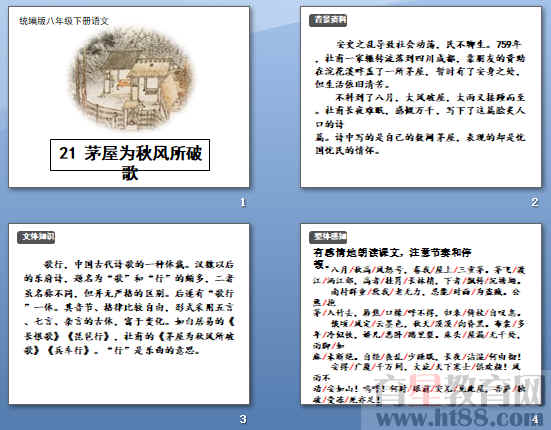The width and height of the screenshot is (551, 430).
Task: Click the word 歌 below the title box
Action: [x=130, y=174]
